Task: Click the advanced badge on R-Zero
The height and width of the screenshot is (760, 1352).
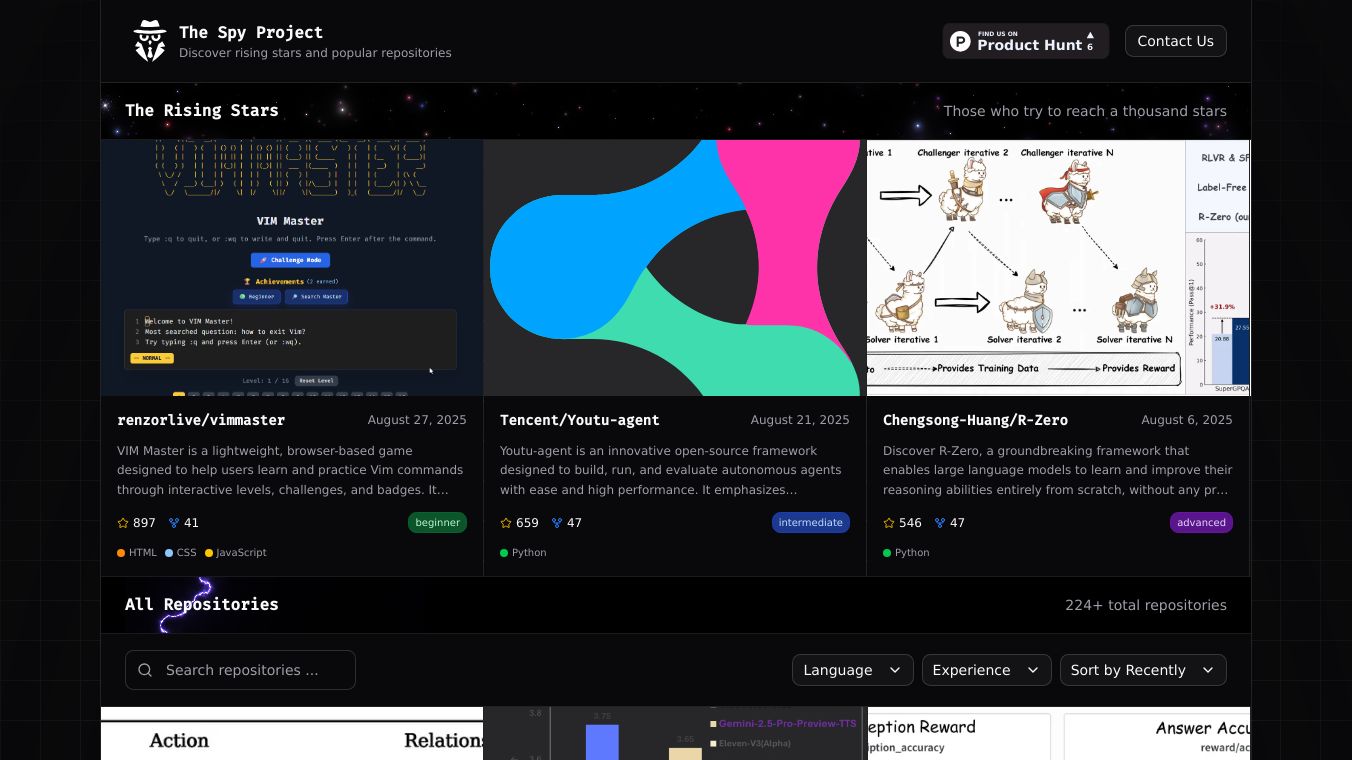Action: [x=1201, y=522]
